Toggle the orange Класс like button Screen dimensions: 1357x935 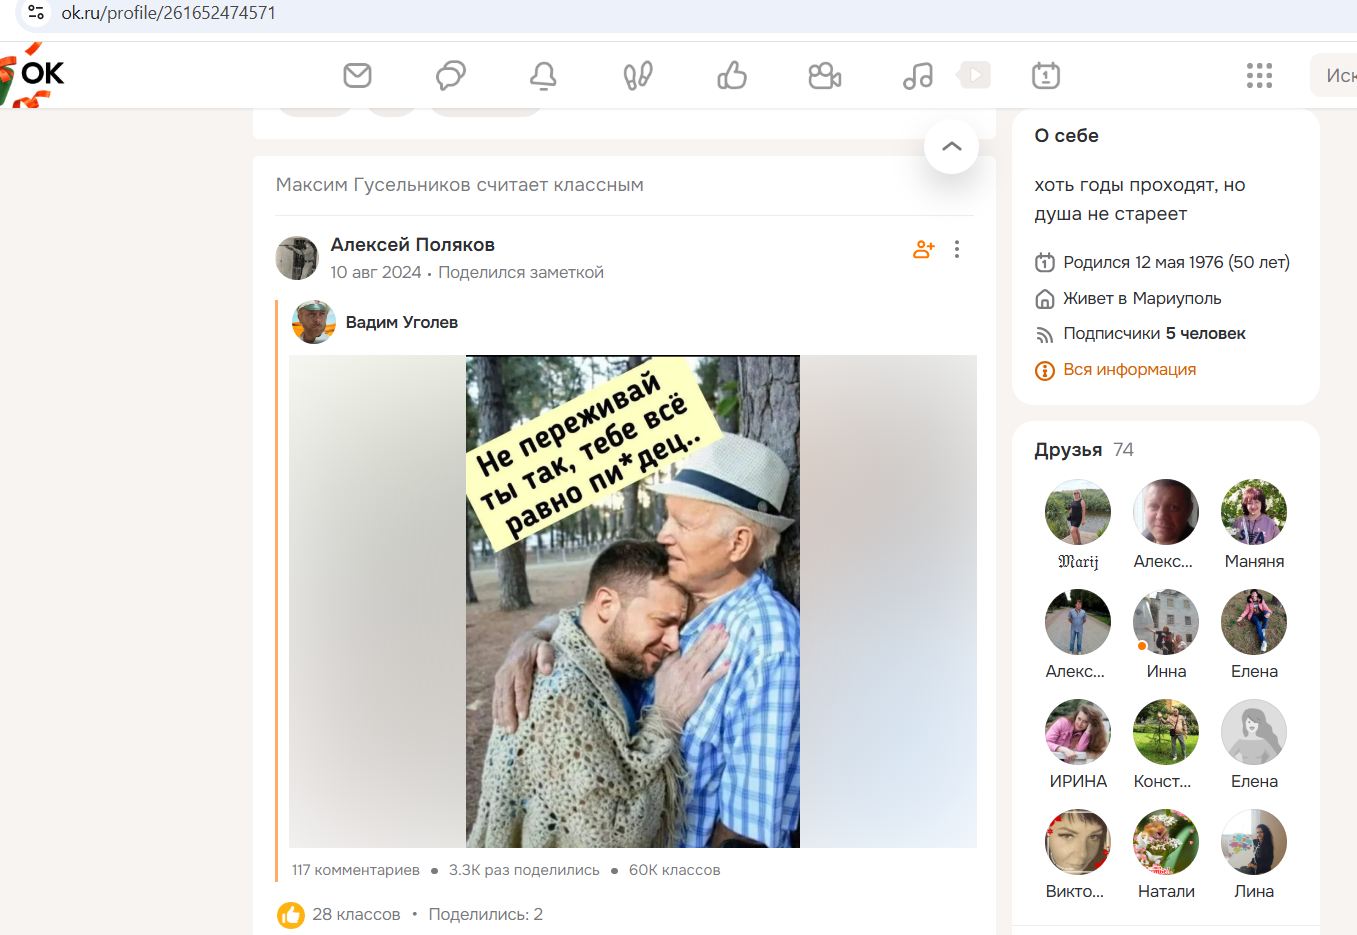pos(290,914)
